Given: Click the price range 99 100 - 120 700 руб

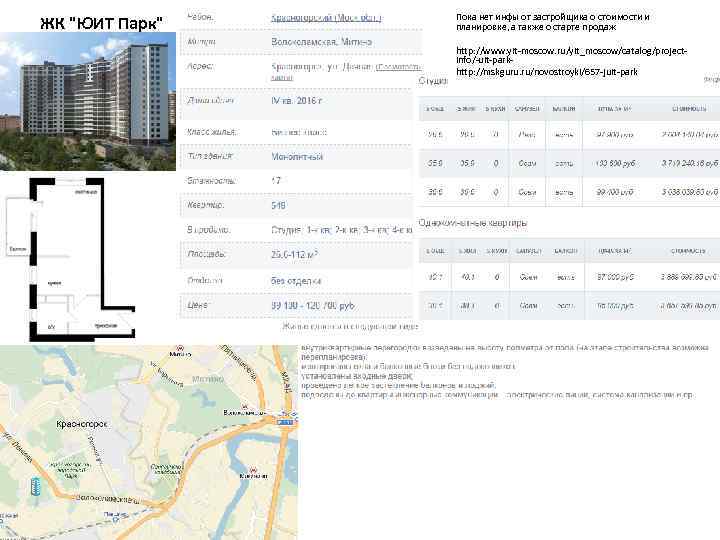Looking at the screenshot, I should click(x=313, y=305).
